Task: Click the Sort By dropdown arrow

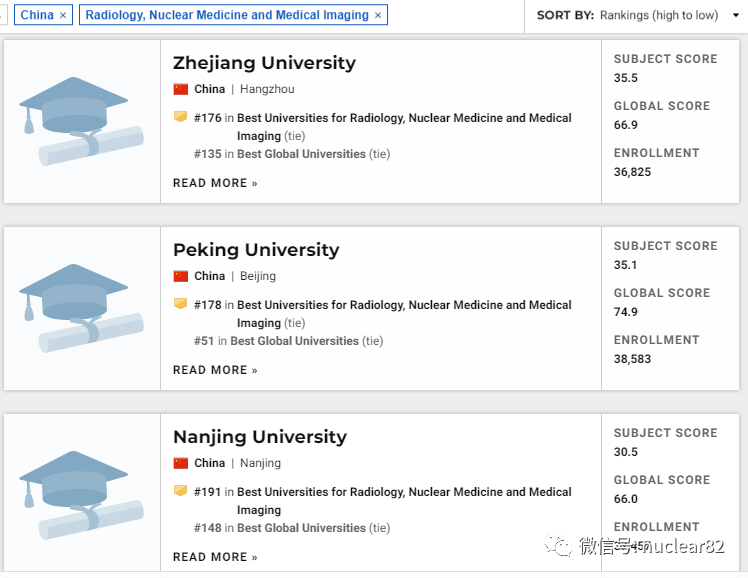Action: [x=736, y=15]
